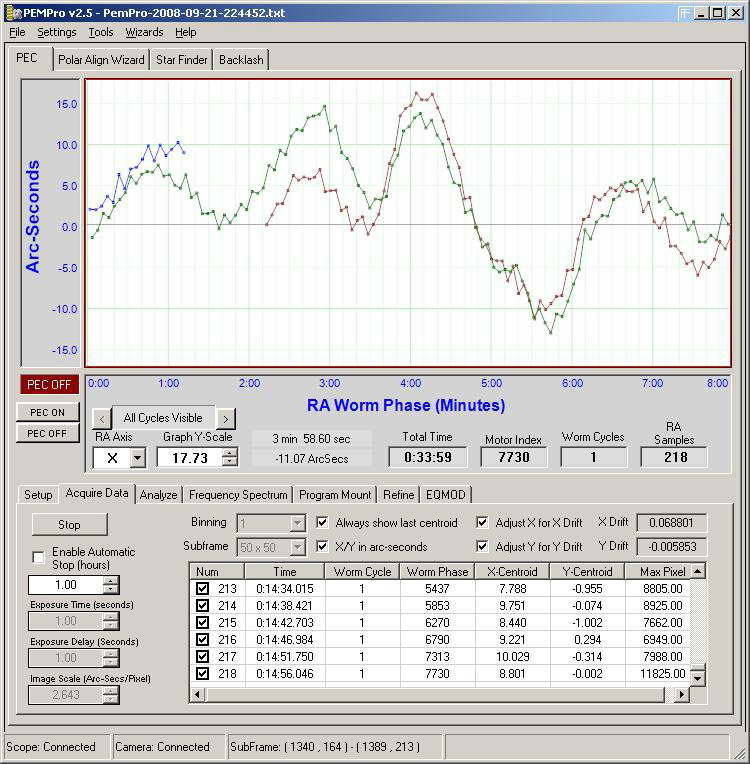This screenshot has height=764, width=750.
Task: Toggle Always show last centroid checkbox
Action: coord(322,522)
